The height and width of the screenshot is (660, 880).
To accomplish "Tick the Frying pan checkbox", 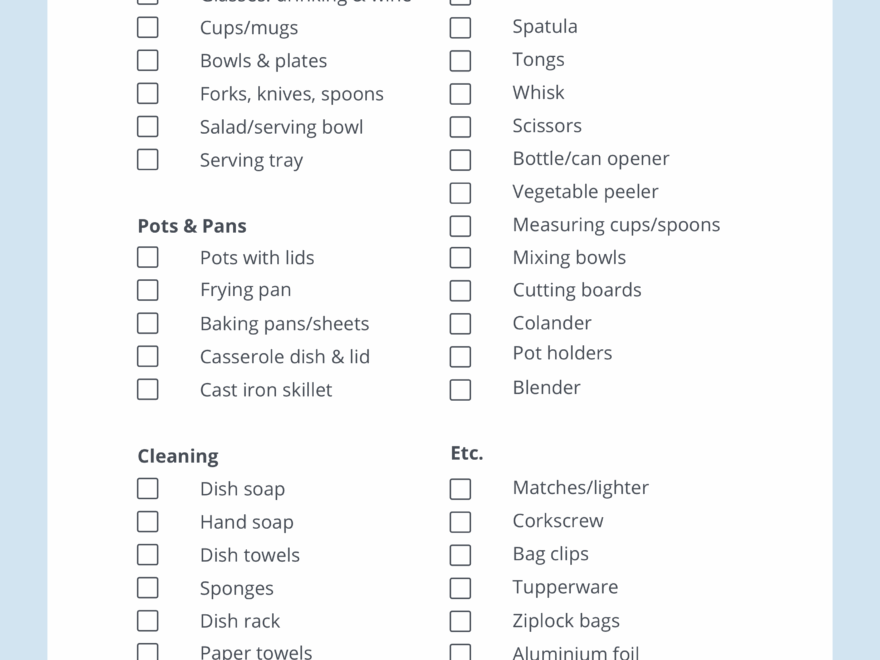I will (148, 291).
